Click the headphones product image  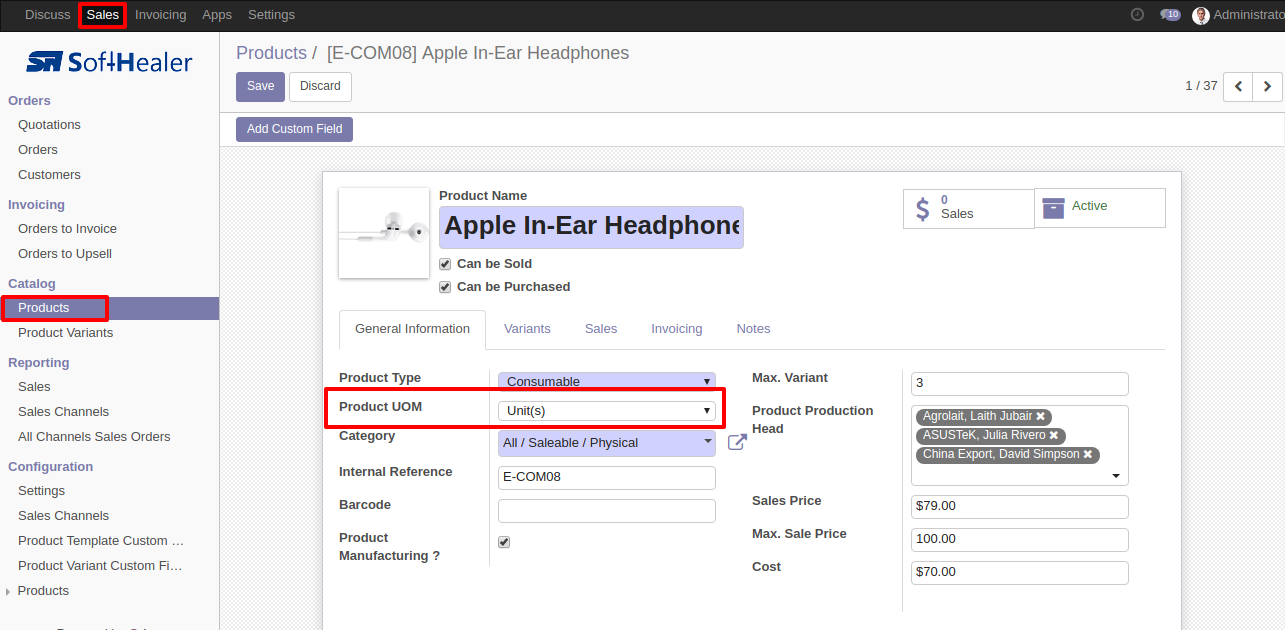click(384, 233)
